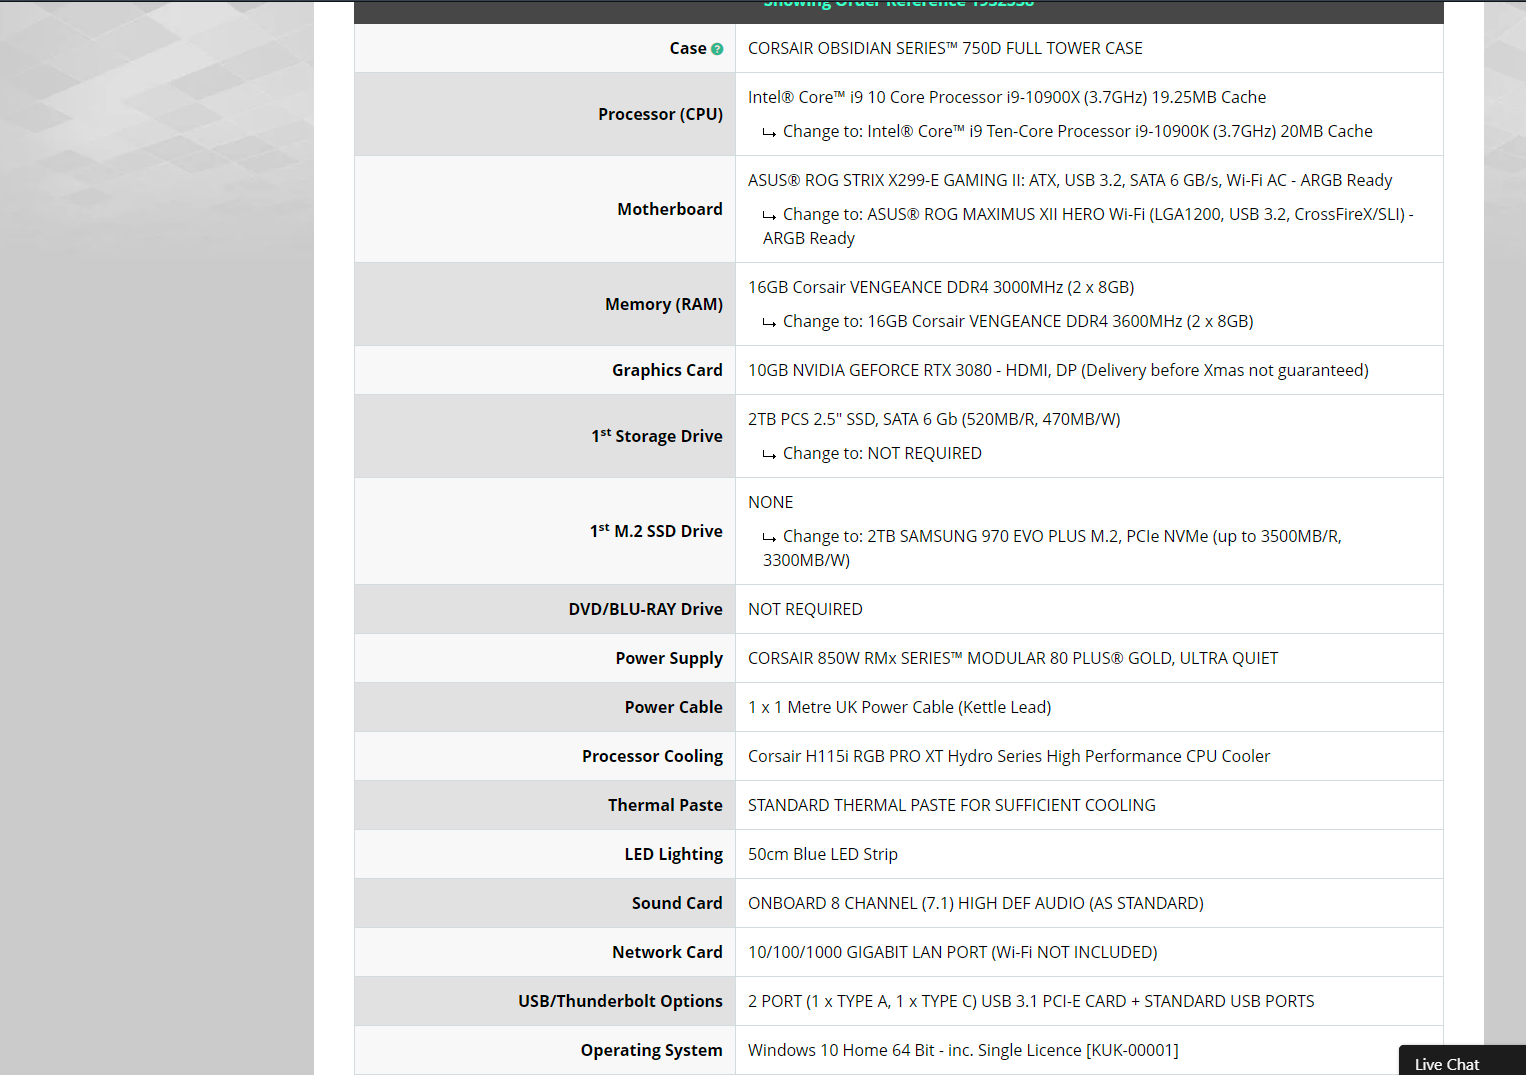The image size is (1526, 1075).
Task: Click 2 PORT USB 3.1 PCI-E CARD text
Action: [1031, 1001]
